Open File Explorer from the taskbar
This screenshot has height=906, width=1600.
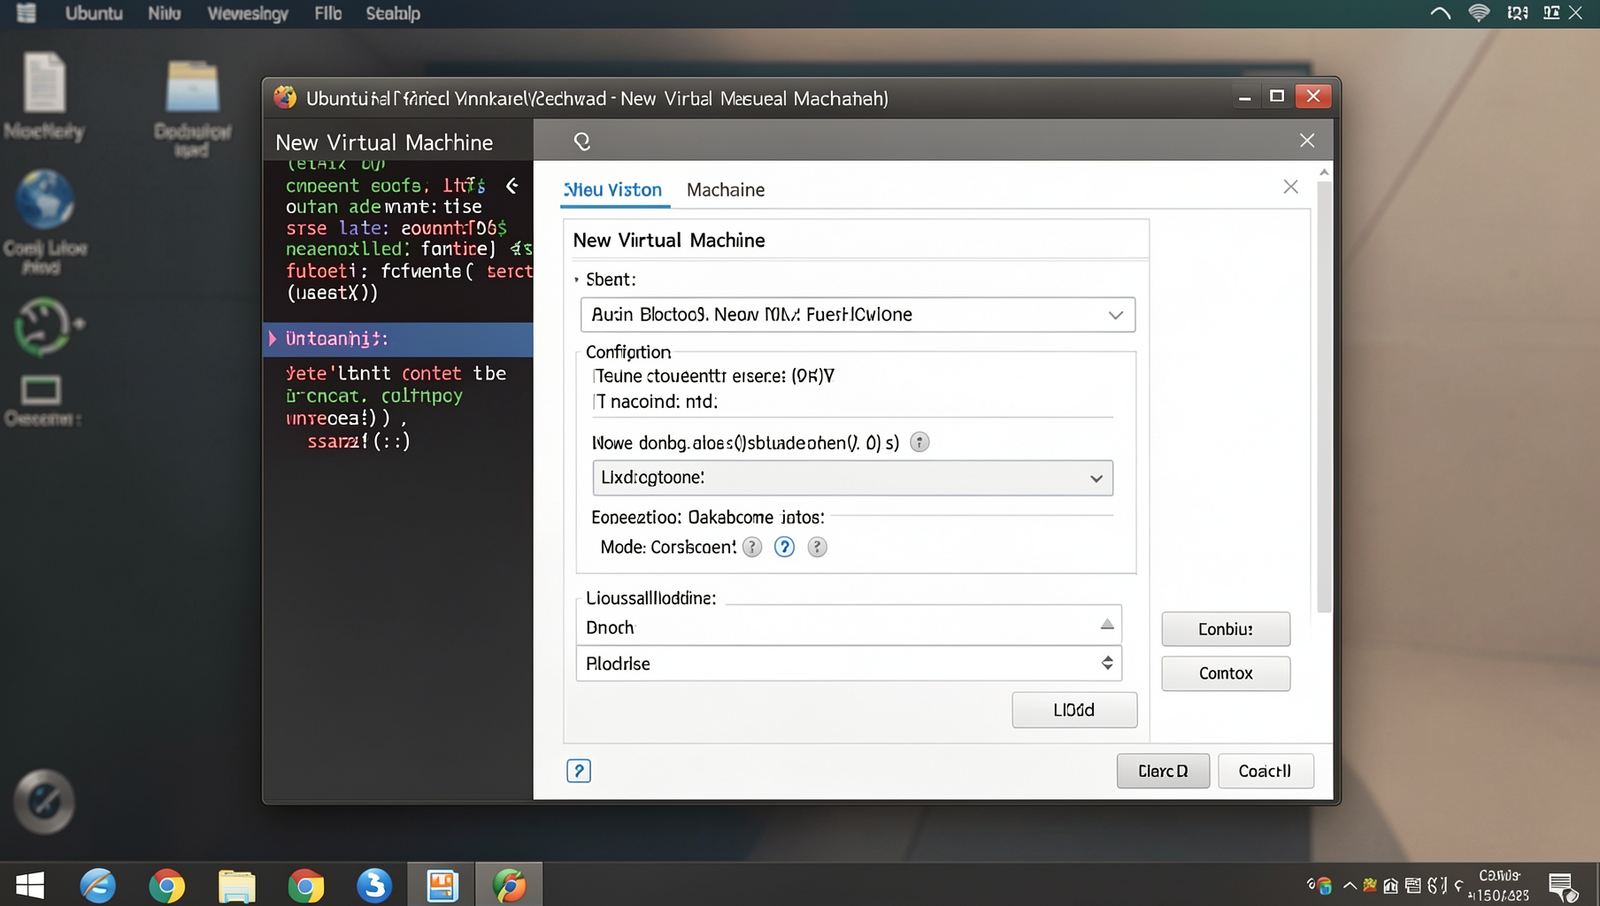click(237, 886)
